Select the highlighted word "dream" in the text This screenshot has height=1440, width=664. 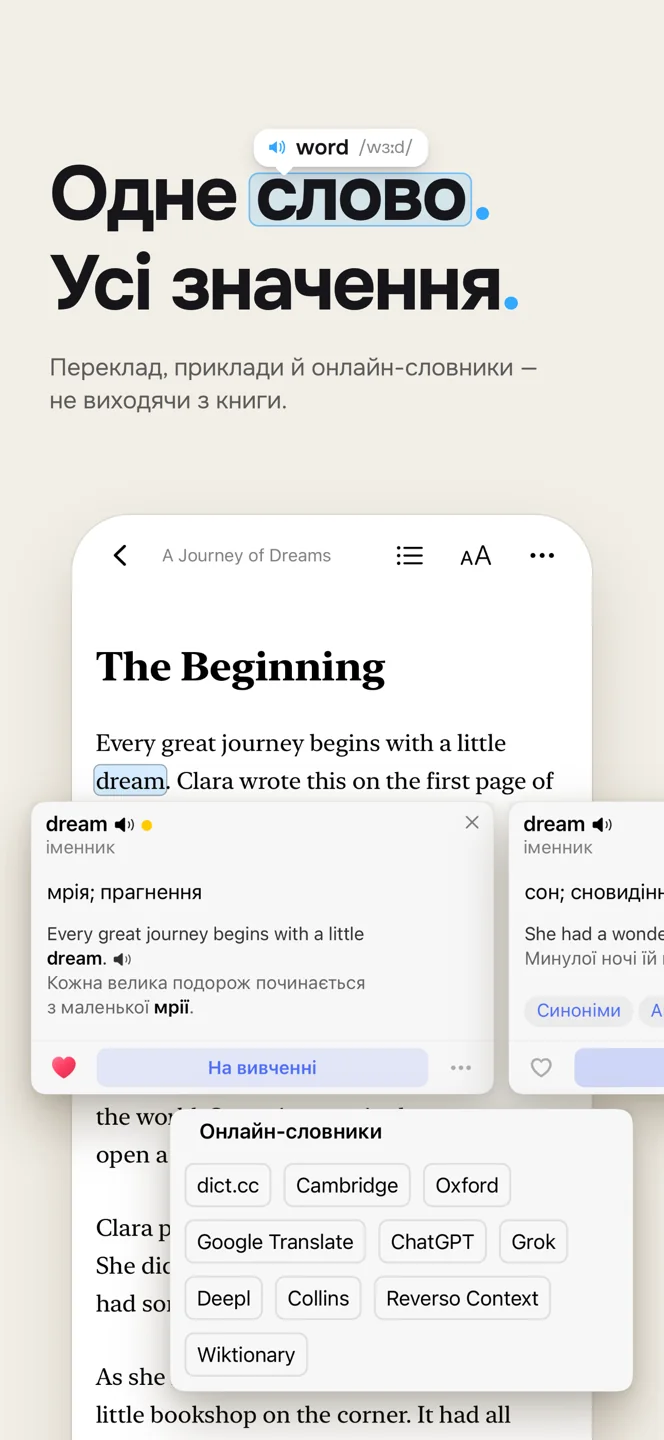pyautogui.click(x=130, y=781)
